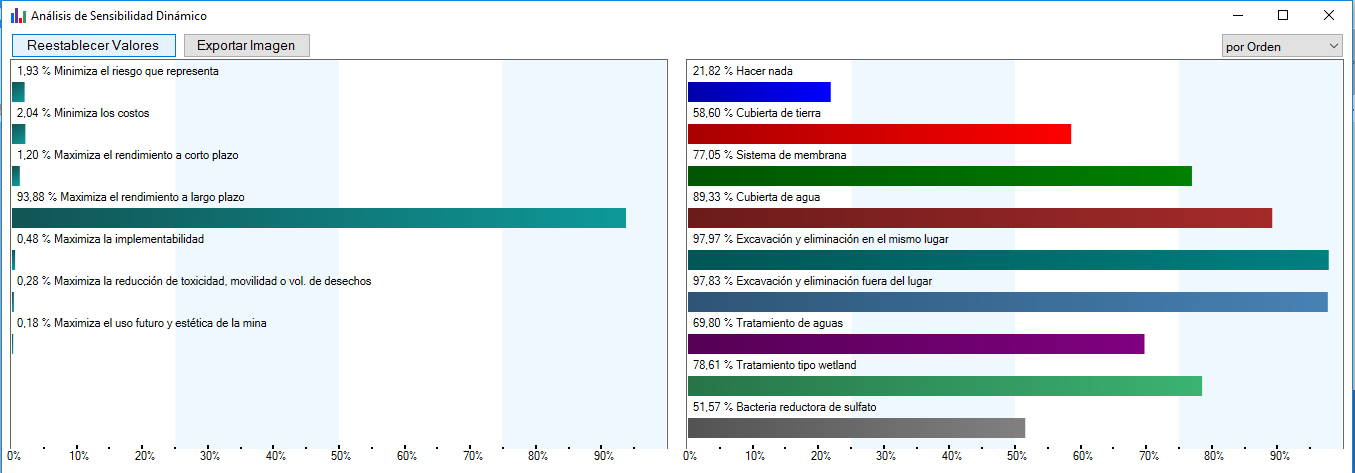
Task: Click the 'Minimiza el riesgo que representa' bar
Action: [x=18, y=92]
